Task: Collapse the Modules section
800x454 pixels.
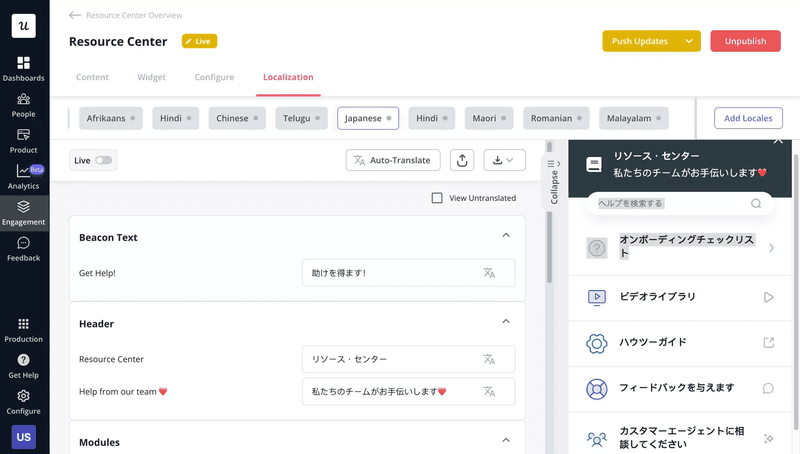Action: coord(506,440)
